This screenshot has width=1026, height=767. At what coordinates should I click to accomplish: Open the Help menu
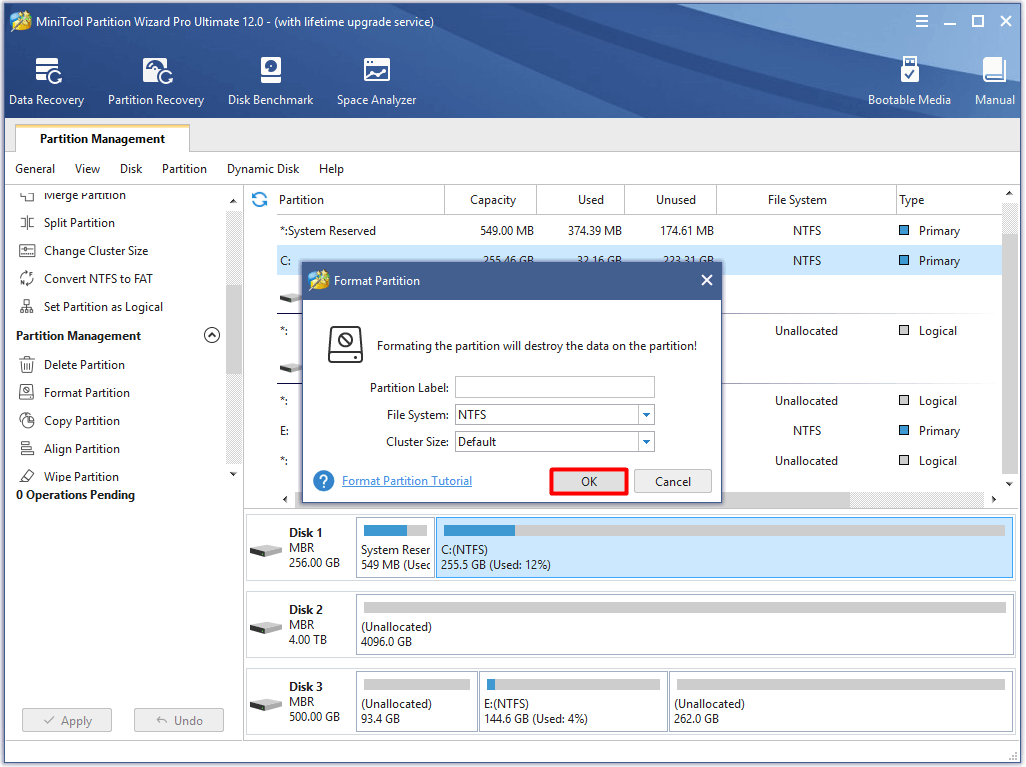point(331,169)
